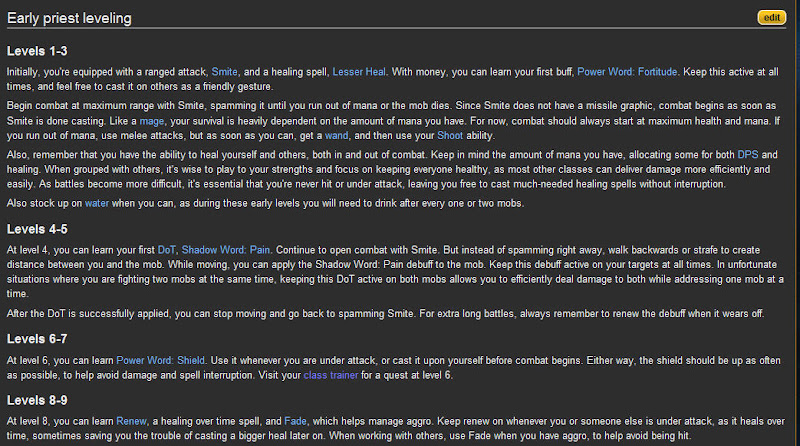Image resolution: width=800 pixels, height=446 pixels.
Task: Open the Shoot ability link
Action: [450, 136]
